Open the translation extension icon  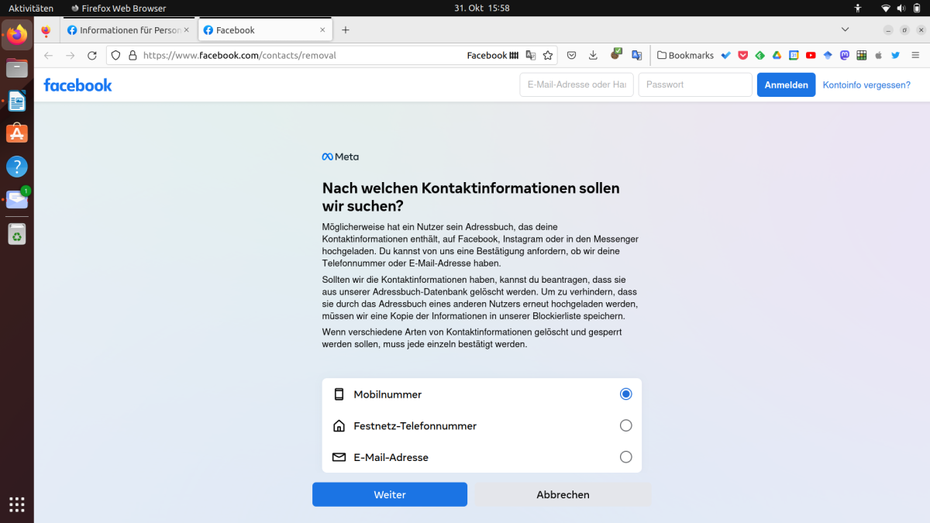tap(637, 55)
